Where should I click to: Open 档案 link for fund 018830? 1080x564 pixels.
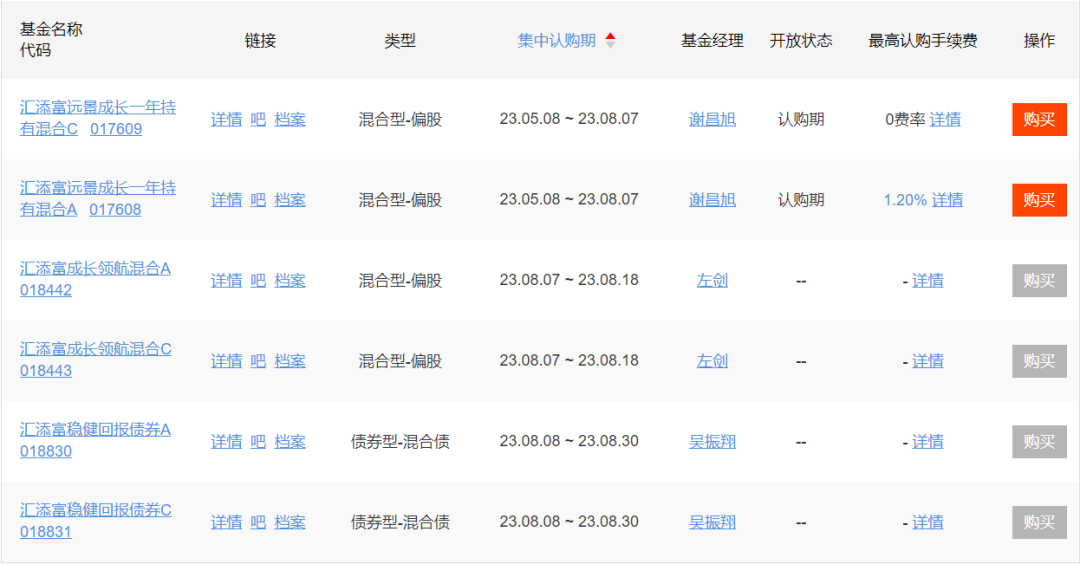click(290, 441)
